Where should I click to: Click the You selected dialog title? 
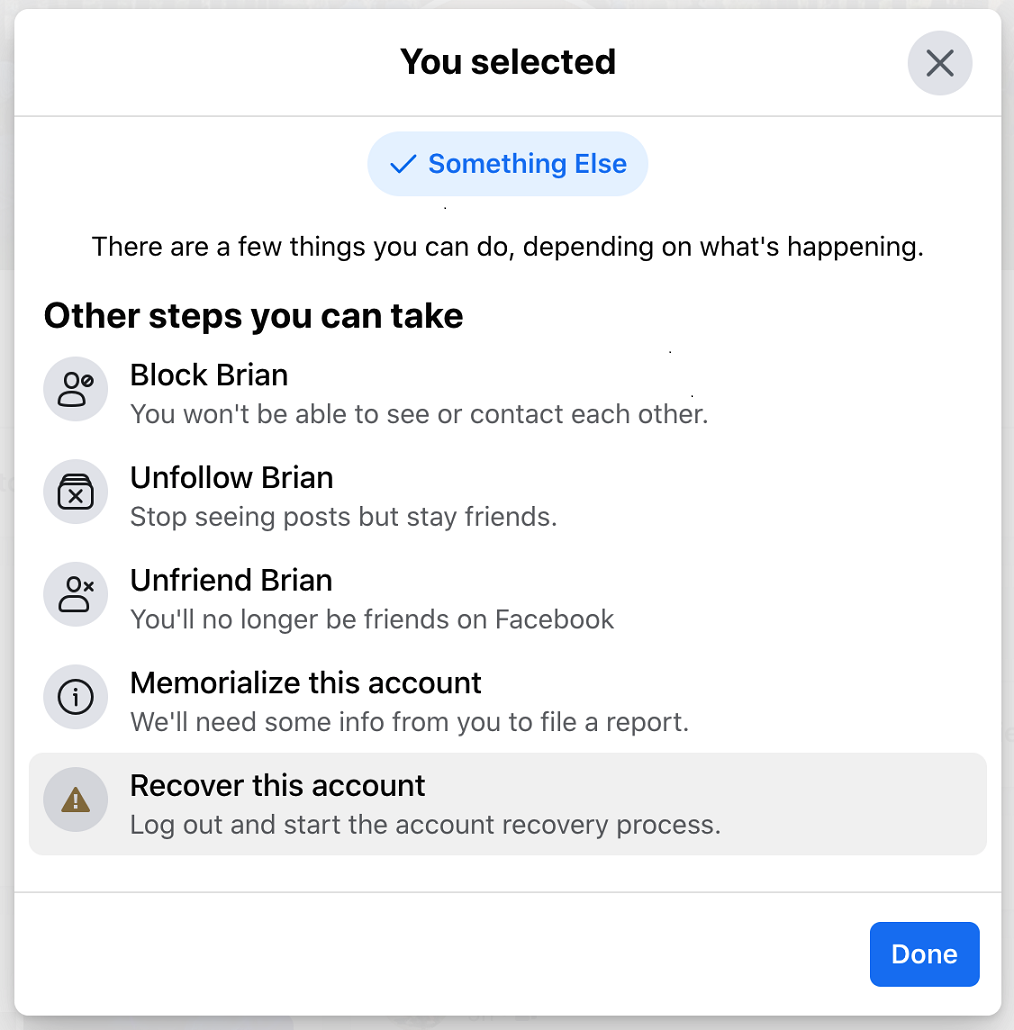tap(507, 62)
